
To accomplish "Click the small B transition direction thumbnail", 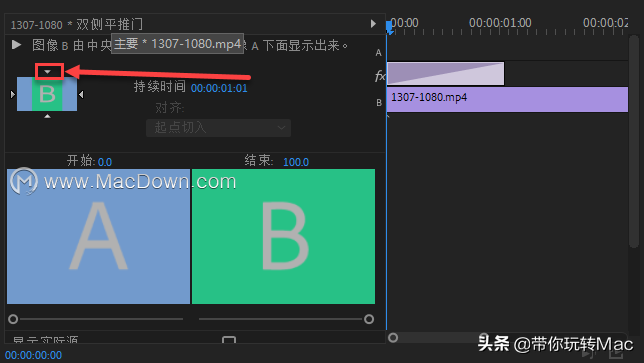I will tap(47, 94).
